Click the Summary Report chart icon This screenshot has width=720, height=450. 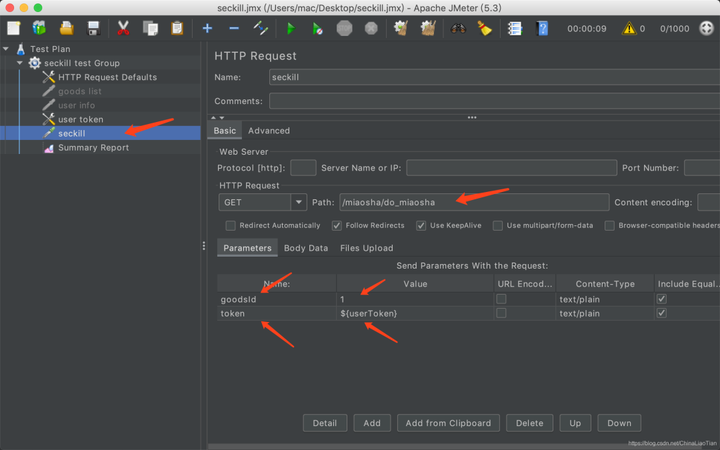click(49, 147)
